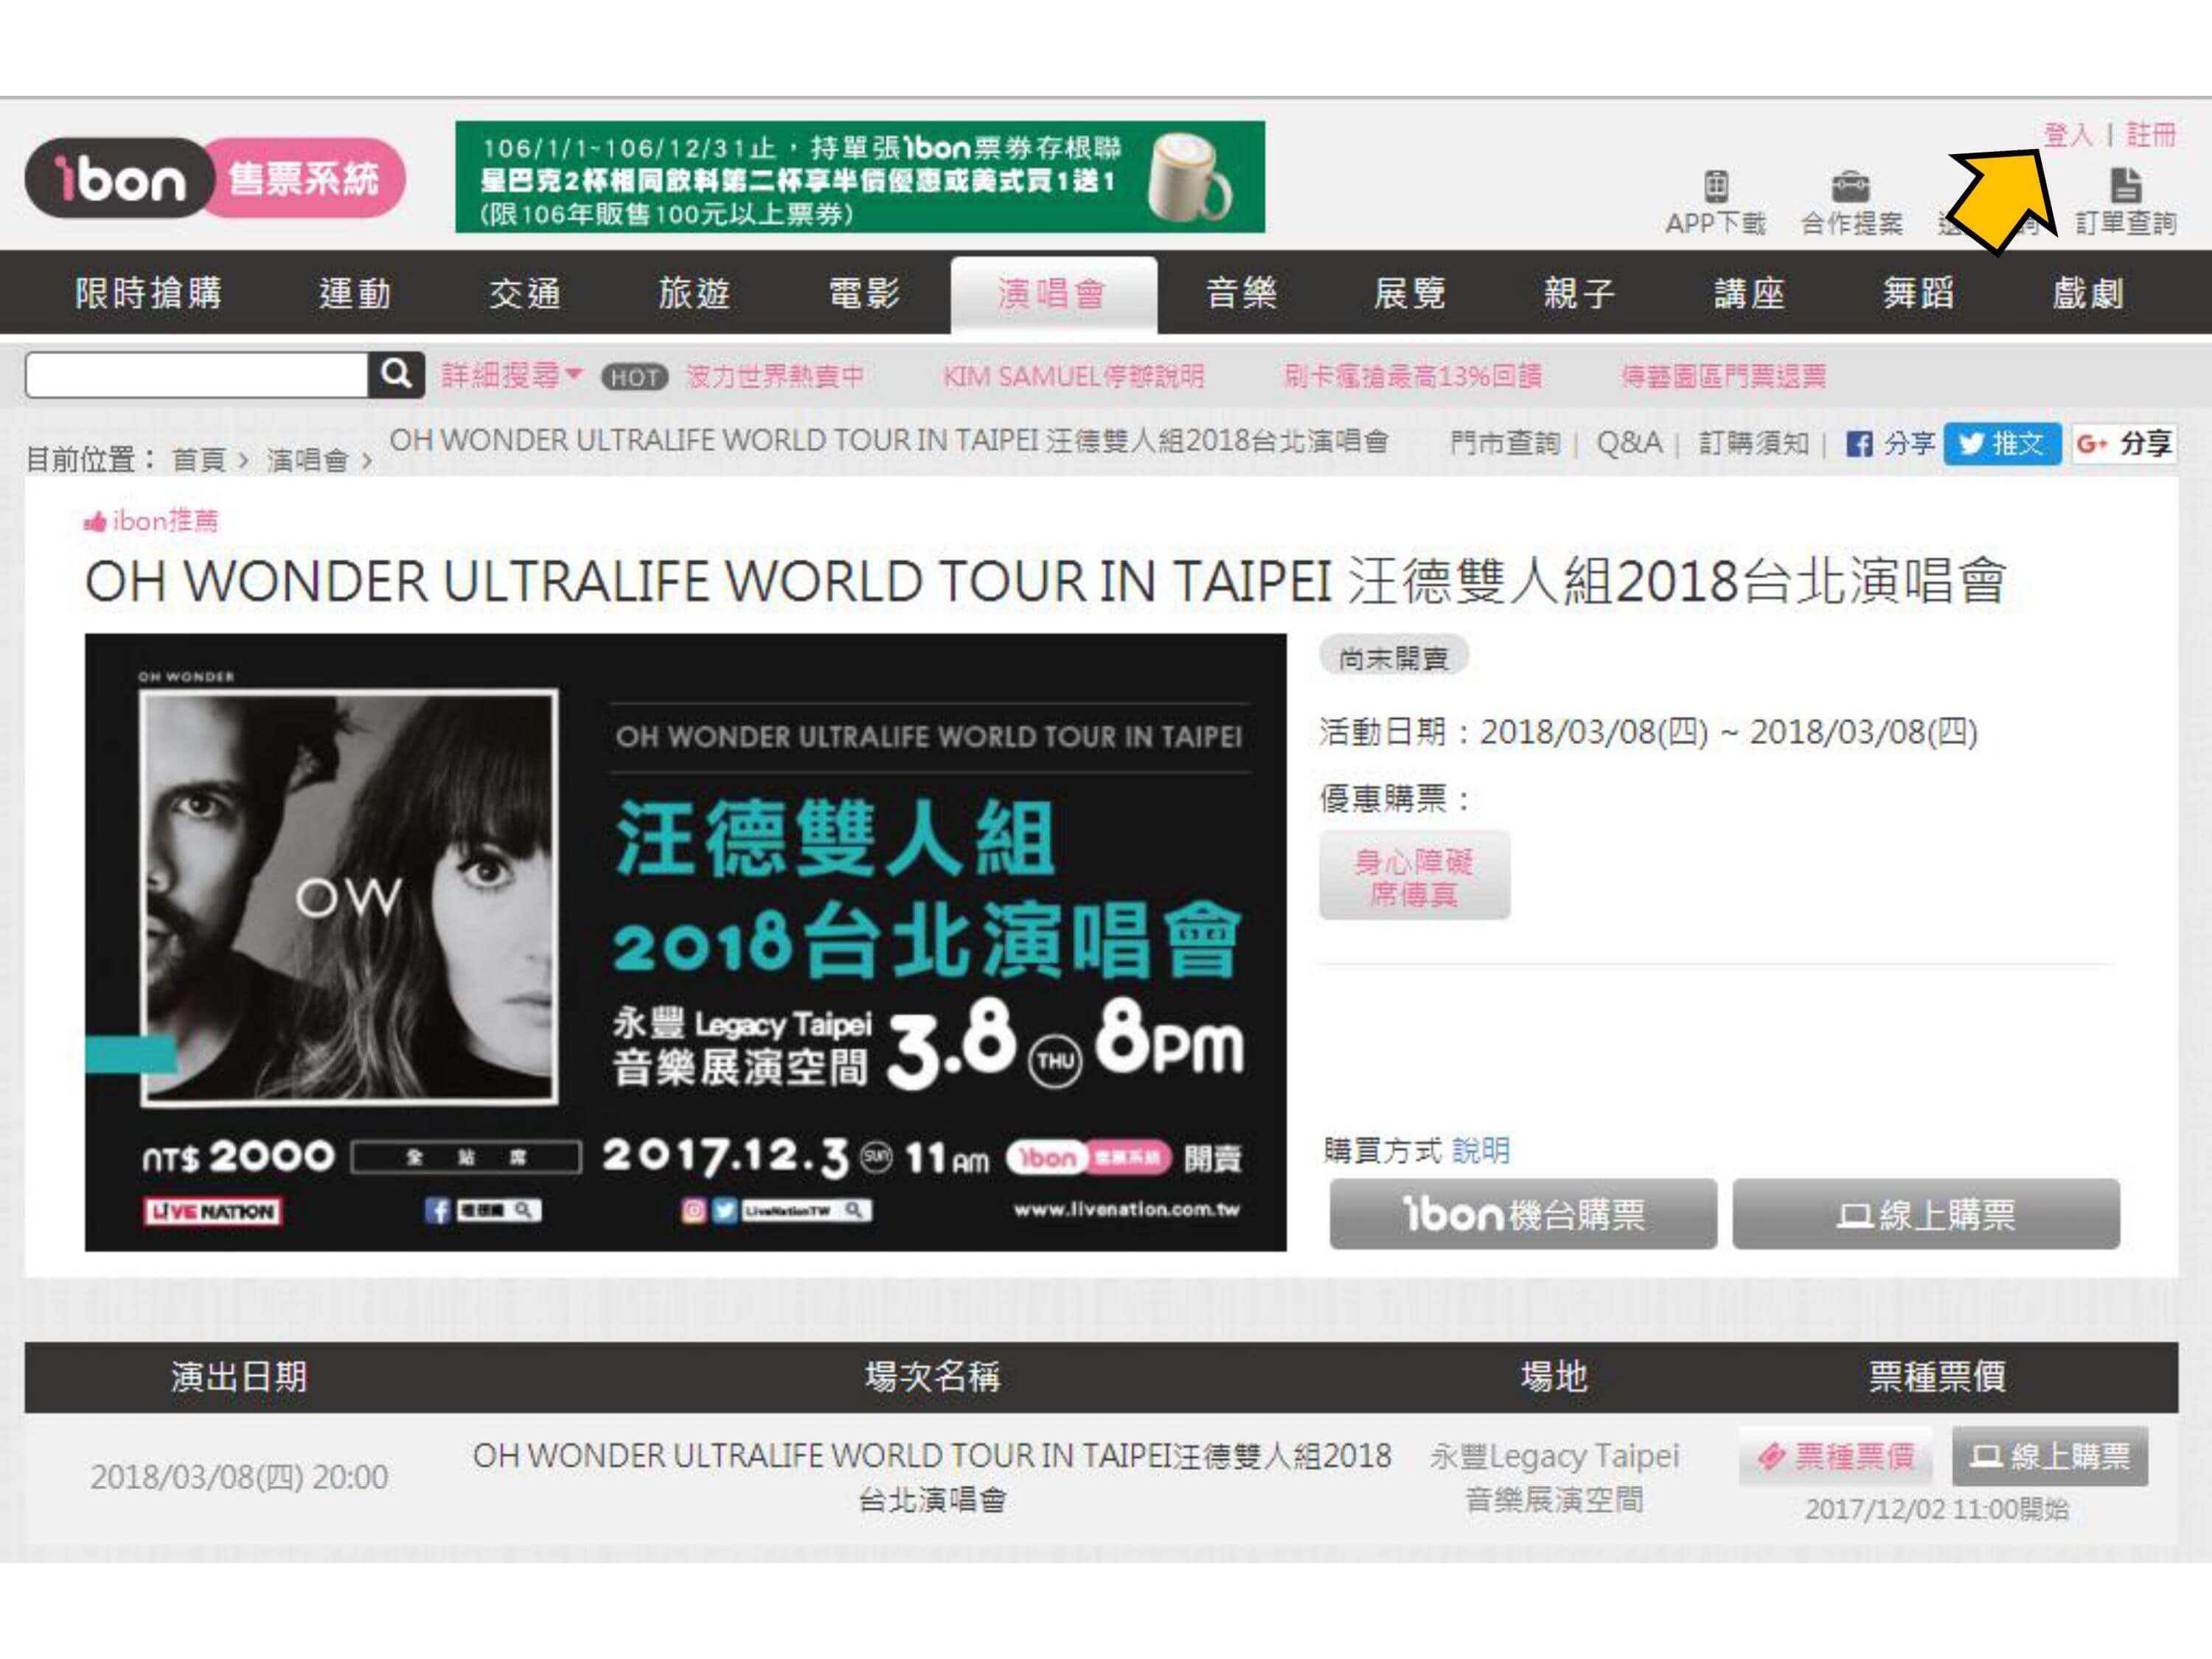Image resolution: width=2212 pixels, height=1659 pixels.
Task: Click into the search input field
Action: pyautogui.click(x=197, y=375)
